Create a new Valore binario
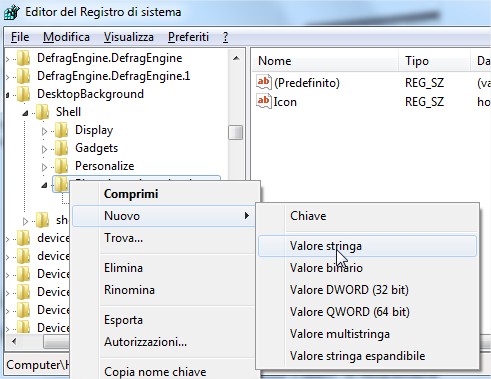 point(367,268)
